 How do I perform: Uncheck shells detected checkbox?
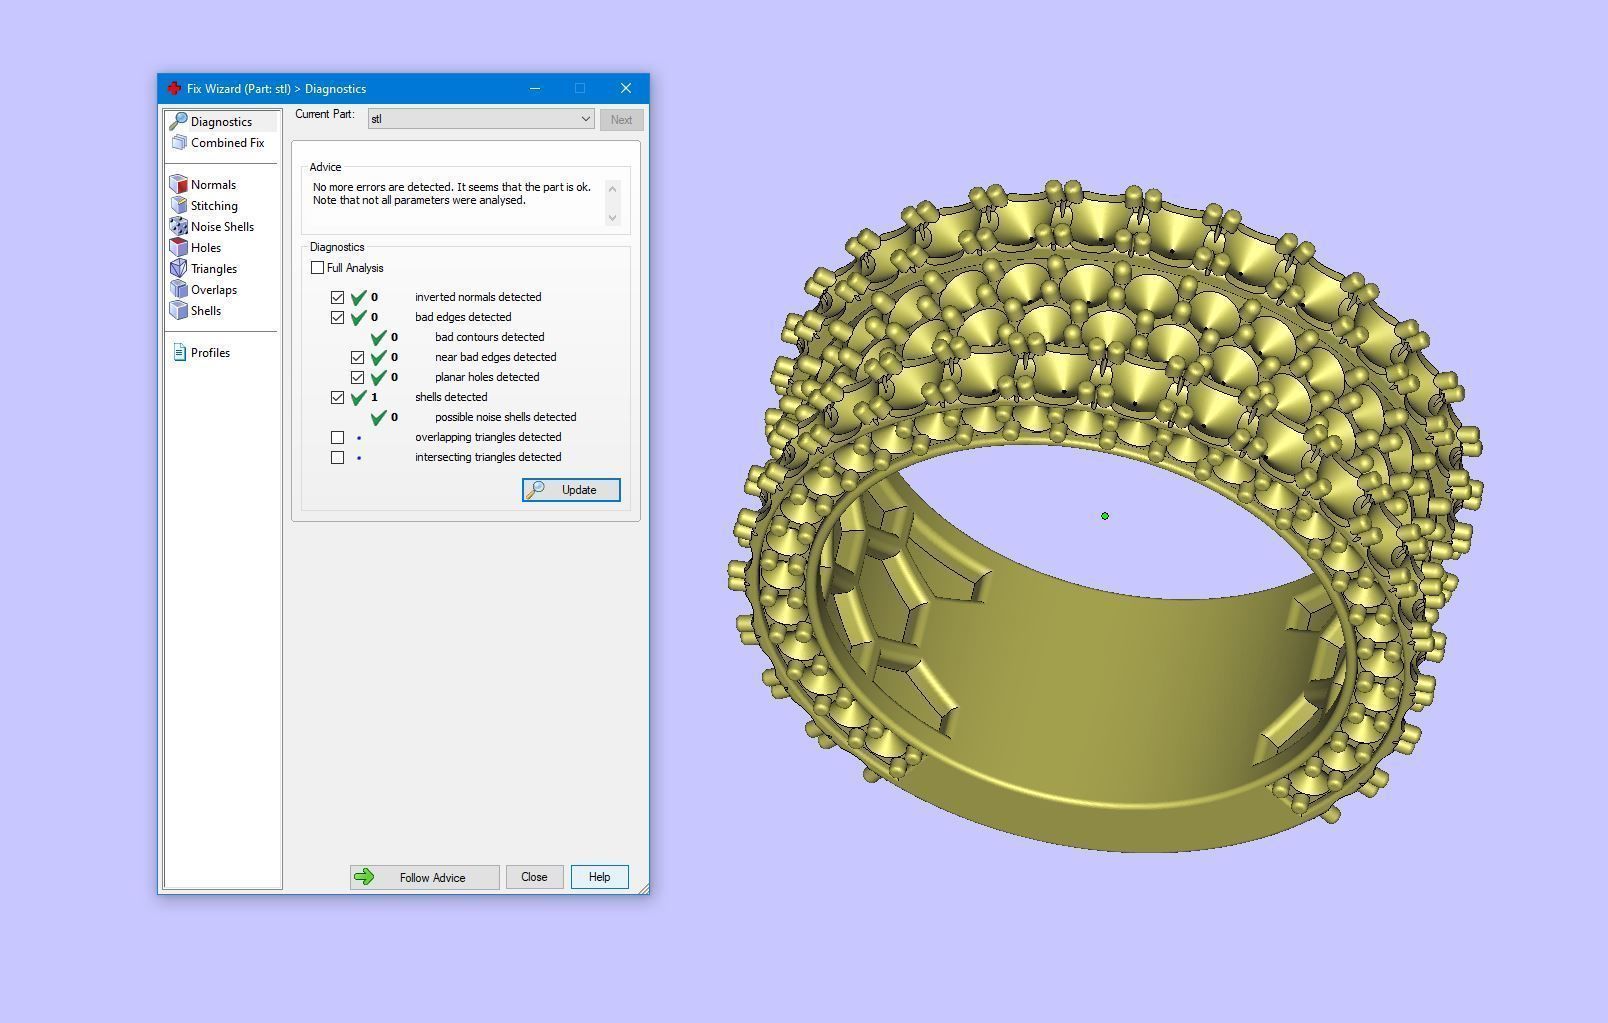coord(338,398)
